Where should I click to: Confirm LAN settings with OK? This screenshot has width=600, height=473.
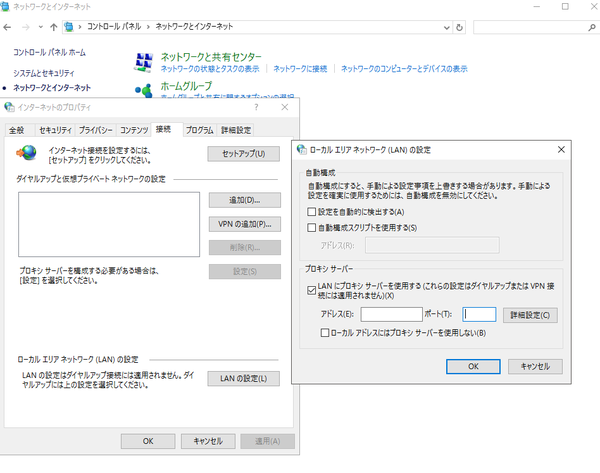point(473,366)
